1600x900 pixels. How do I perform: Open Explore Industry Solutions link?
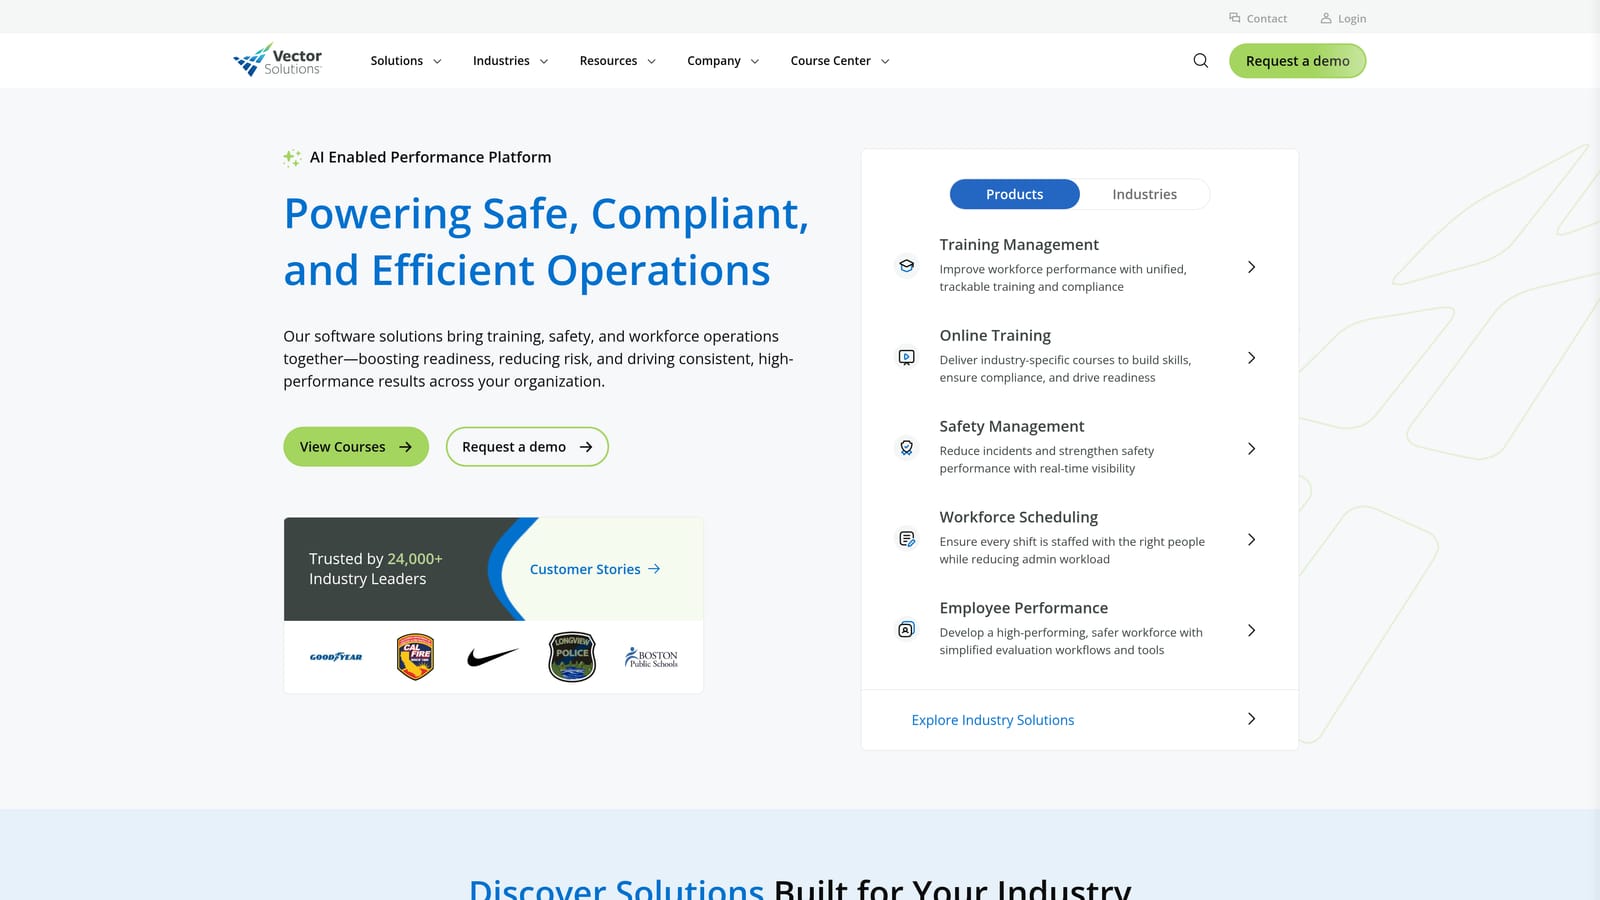click(x=993, y=720)
